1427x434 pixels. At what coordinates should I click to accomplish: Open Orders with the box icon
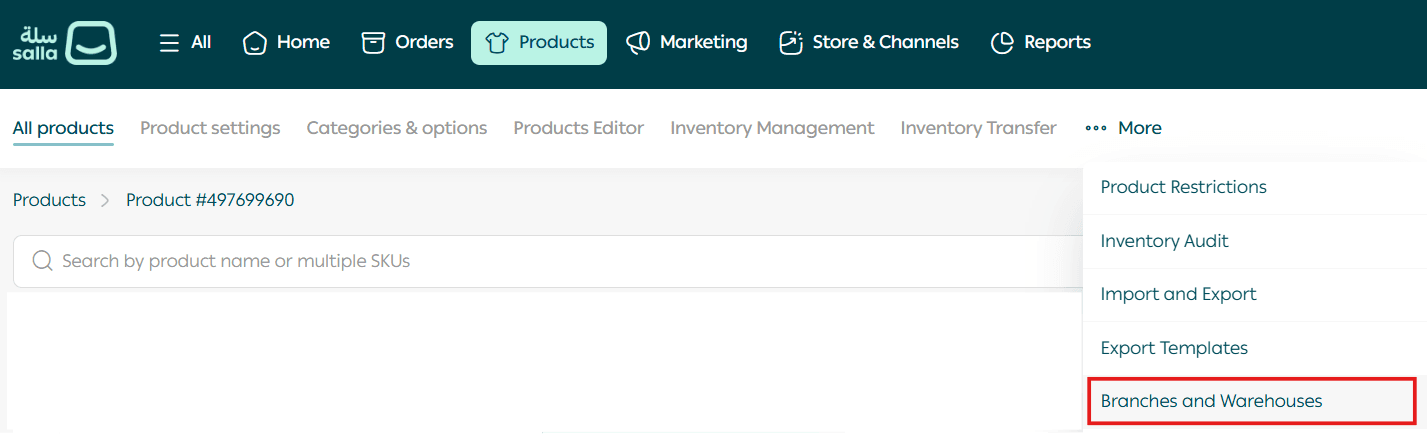click(373, 43)
